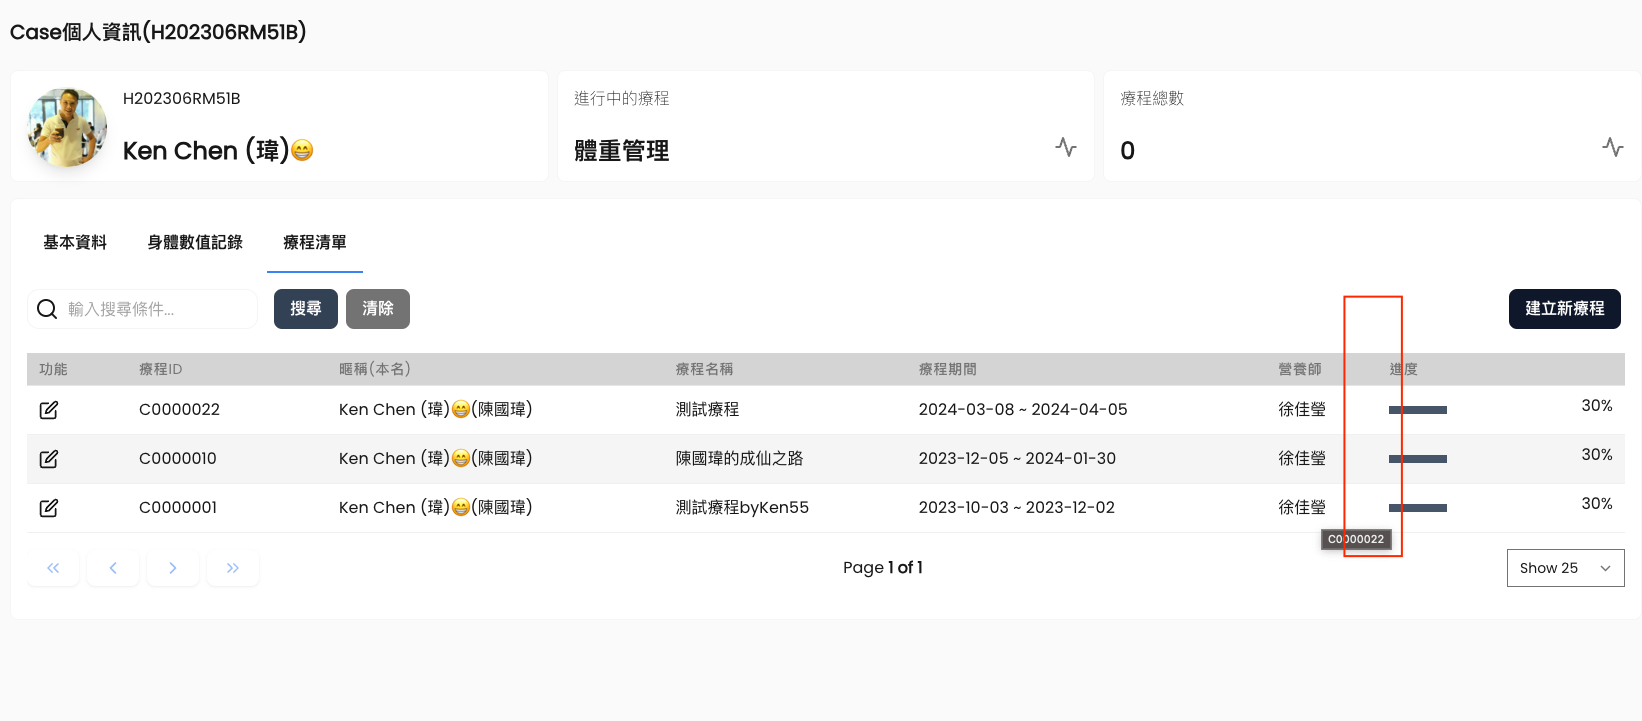This screenshot has width=1642, height=721.
Task: Jump to last page using double-right arrows
Action: point(233,568)
